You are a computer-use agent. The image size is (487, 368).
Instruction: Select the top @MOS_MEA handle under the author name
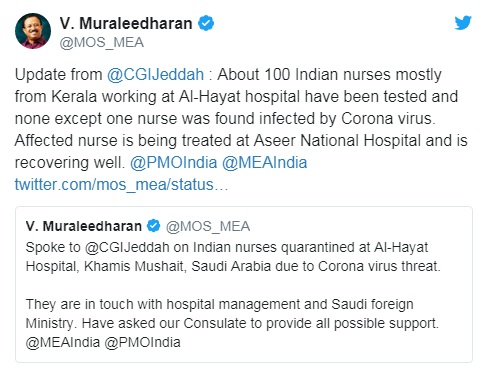[102, 42]
